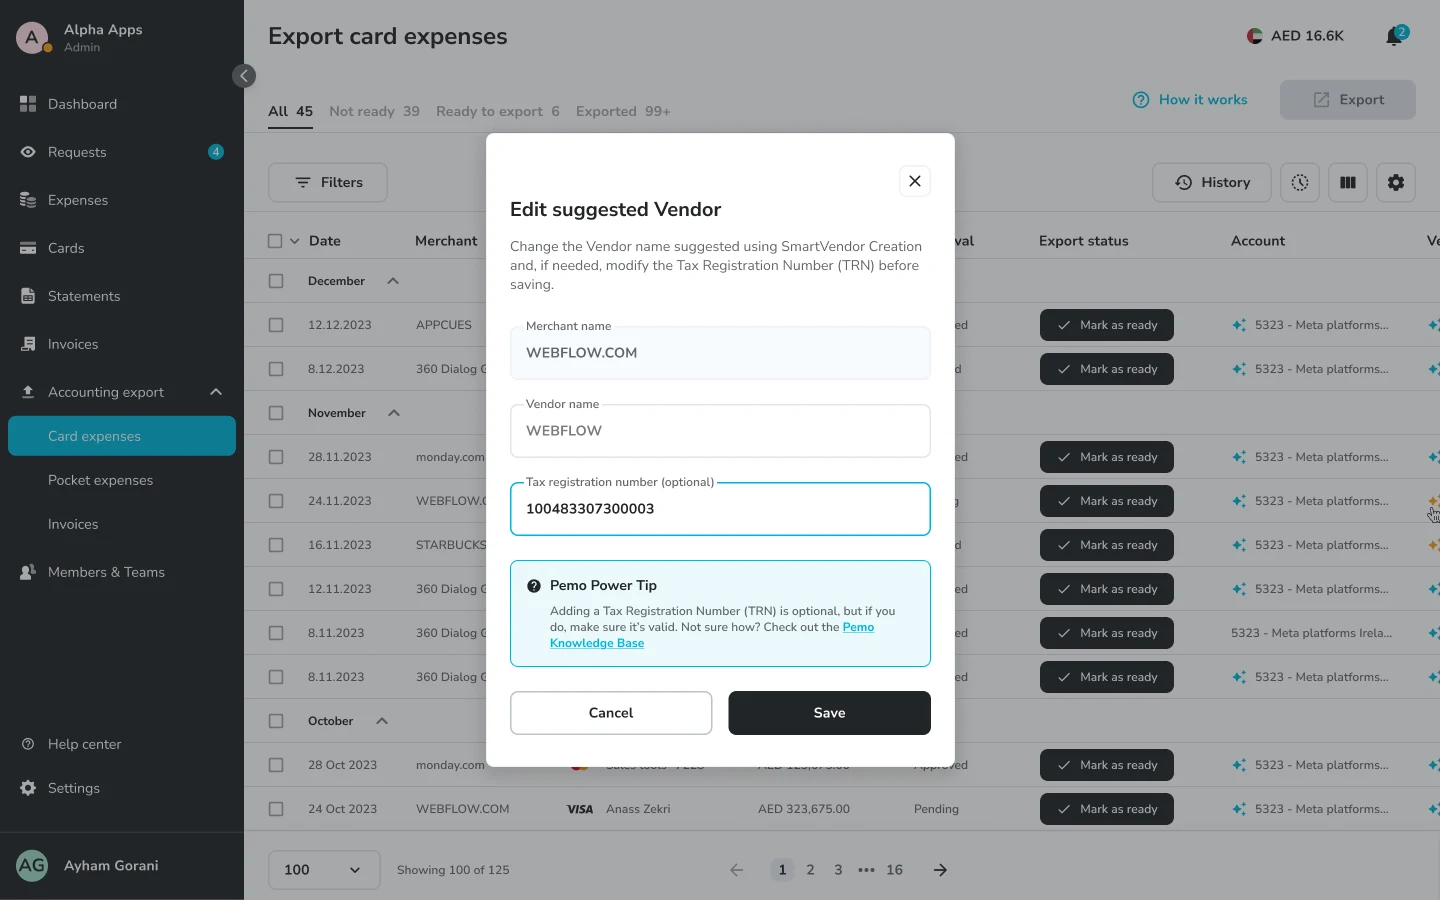Image resolution: width=1440 pixels, height=900 pixels.
Task: Check the 28.11.2023 monday.com row checkbox
Action: (x=276, y=457)
